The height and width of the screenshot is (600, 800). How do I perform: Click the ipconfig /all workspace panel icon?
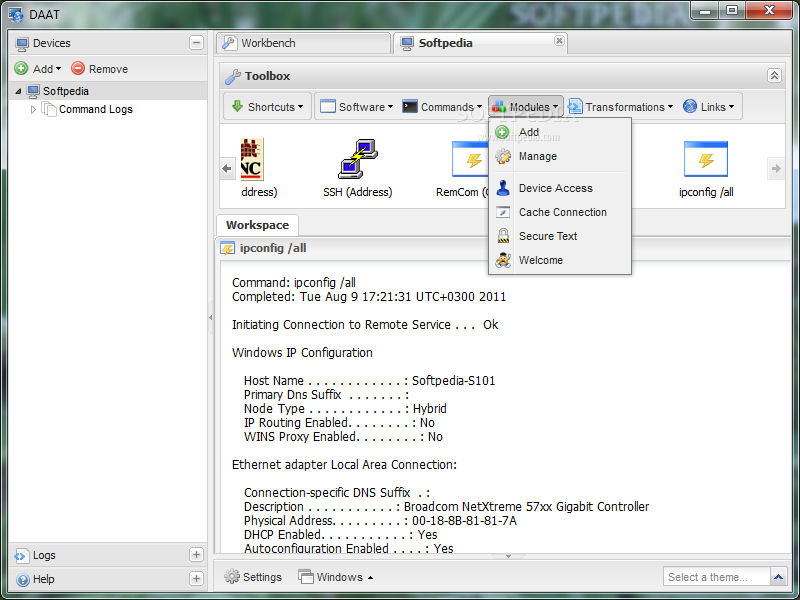click(x=228, y=248)
